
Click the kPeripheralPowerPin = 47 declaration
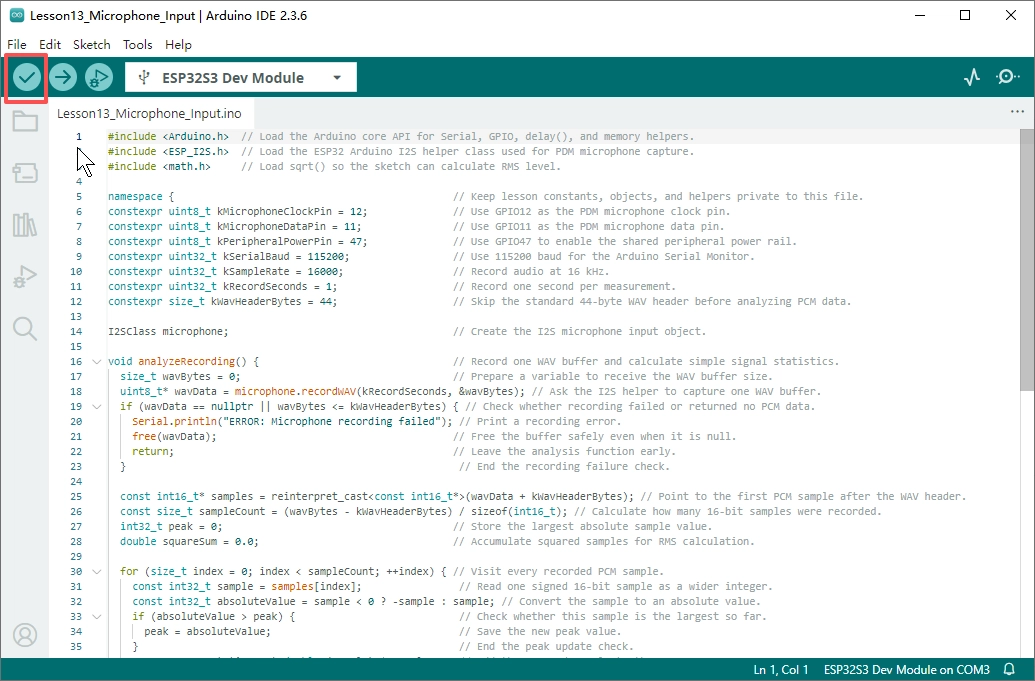click(238, 242)
